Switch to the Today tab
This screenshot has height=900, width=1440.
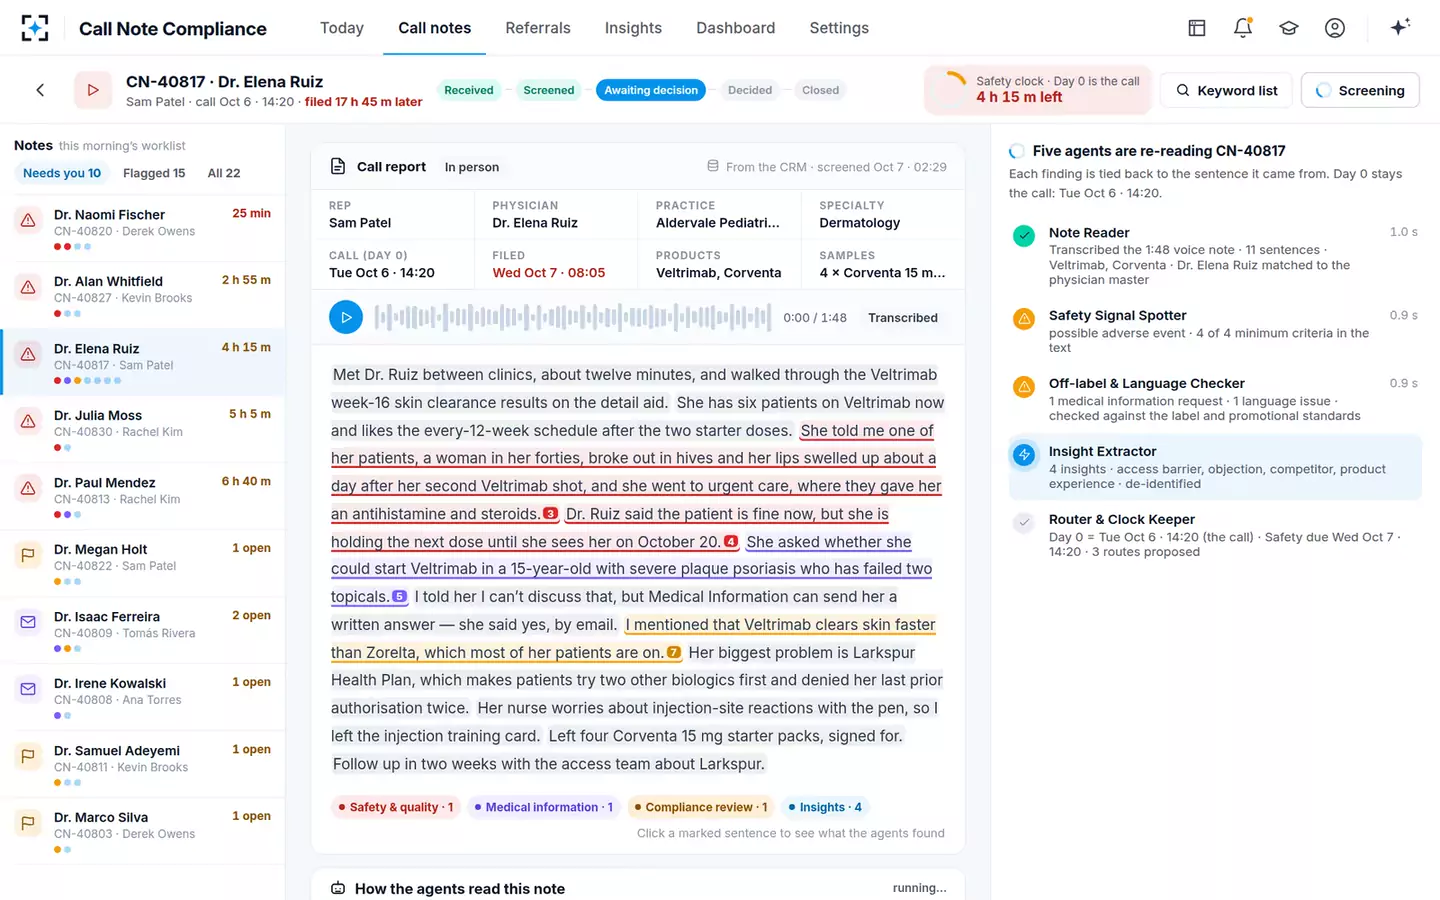tap(342, 28)
